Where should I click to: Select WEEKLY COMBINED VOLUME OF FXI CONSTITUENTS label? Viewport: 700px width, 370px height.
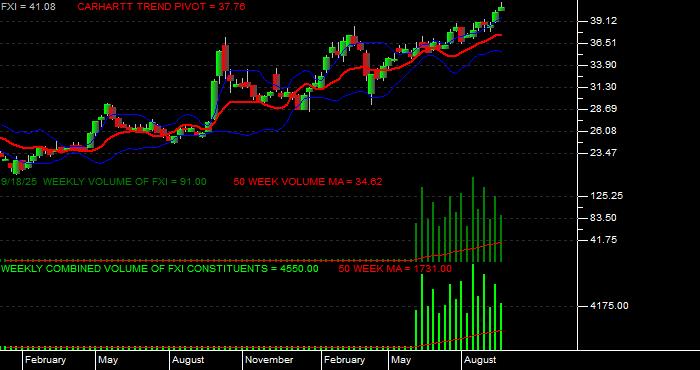pos(160,269)
